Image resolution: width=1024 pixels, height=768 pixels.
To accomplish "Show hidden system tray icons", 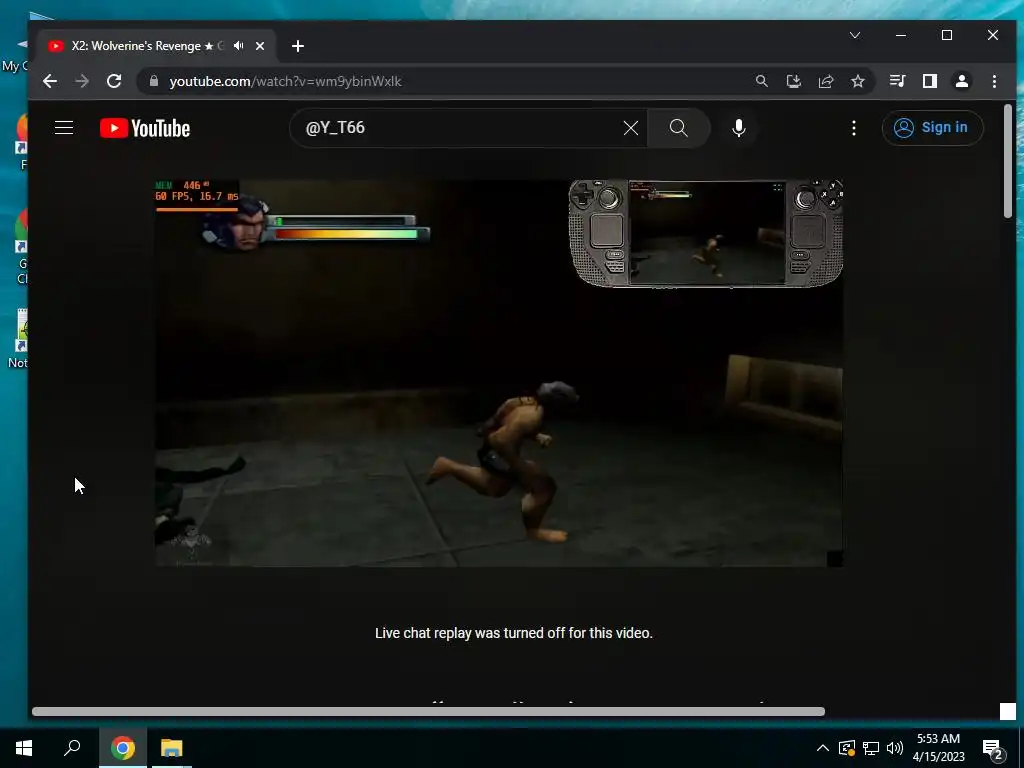I will 822,748.
